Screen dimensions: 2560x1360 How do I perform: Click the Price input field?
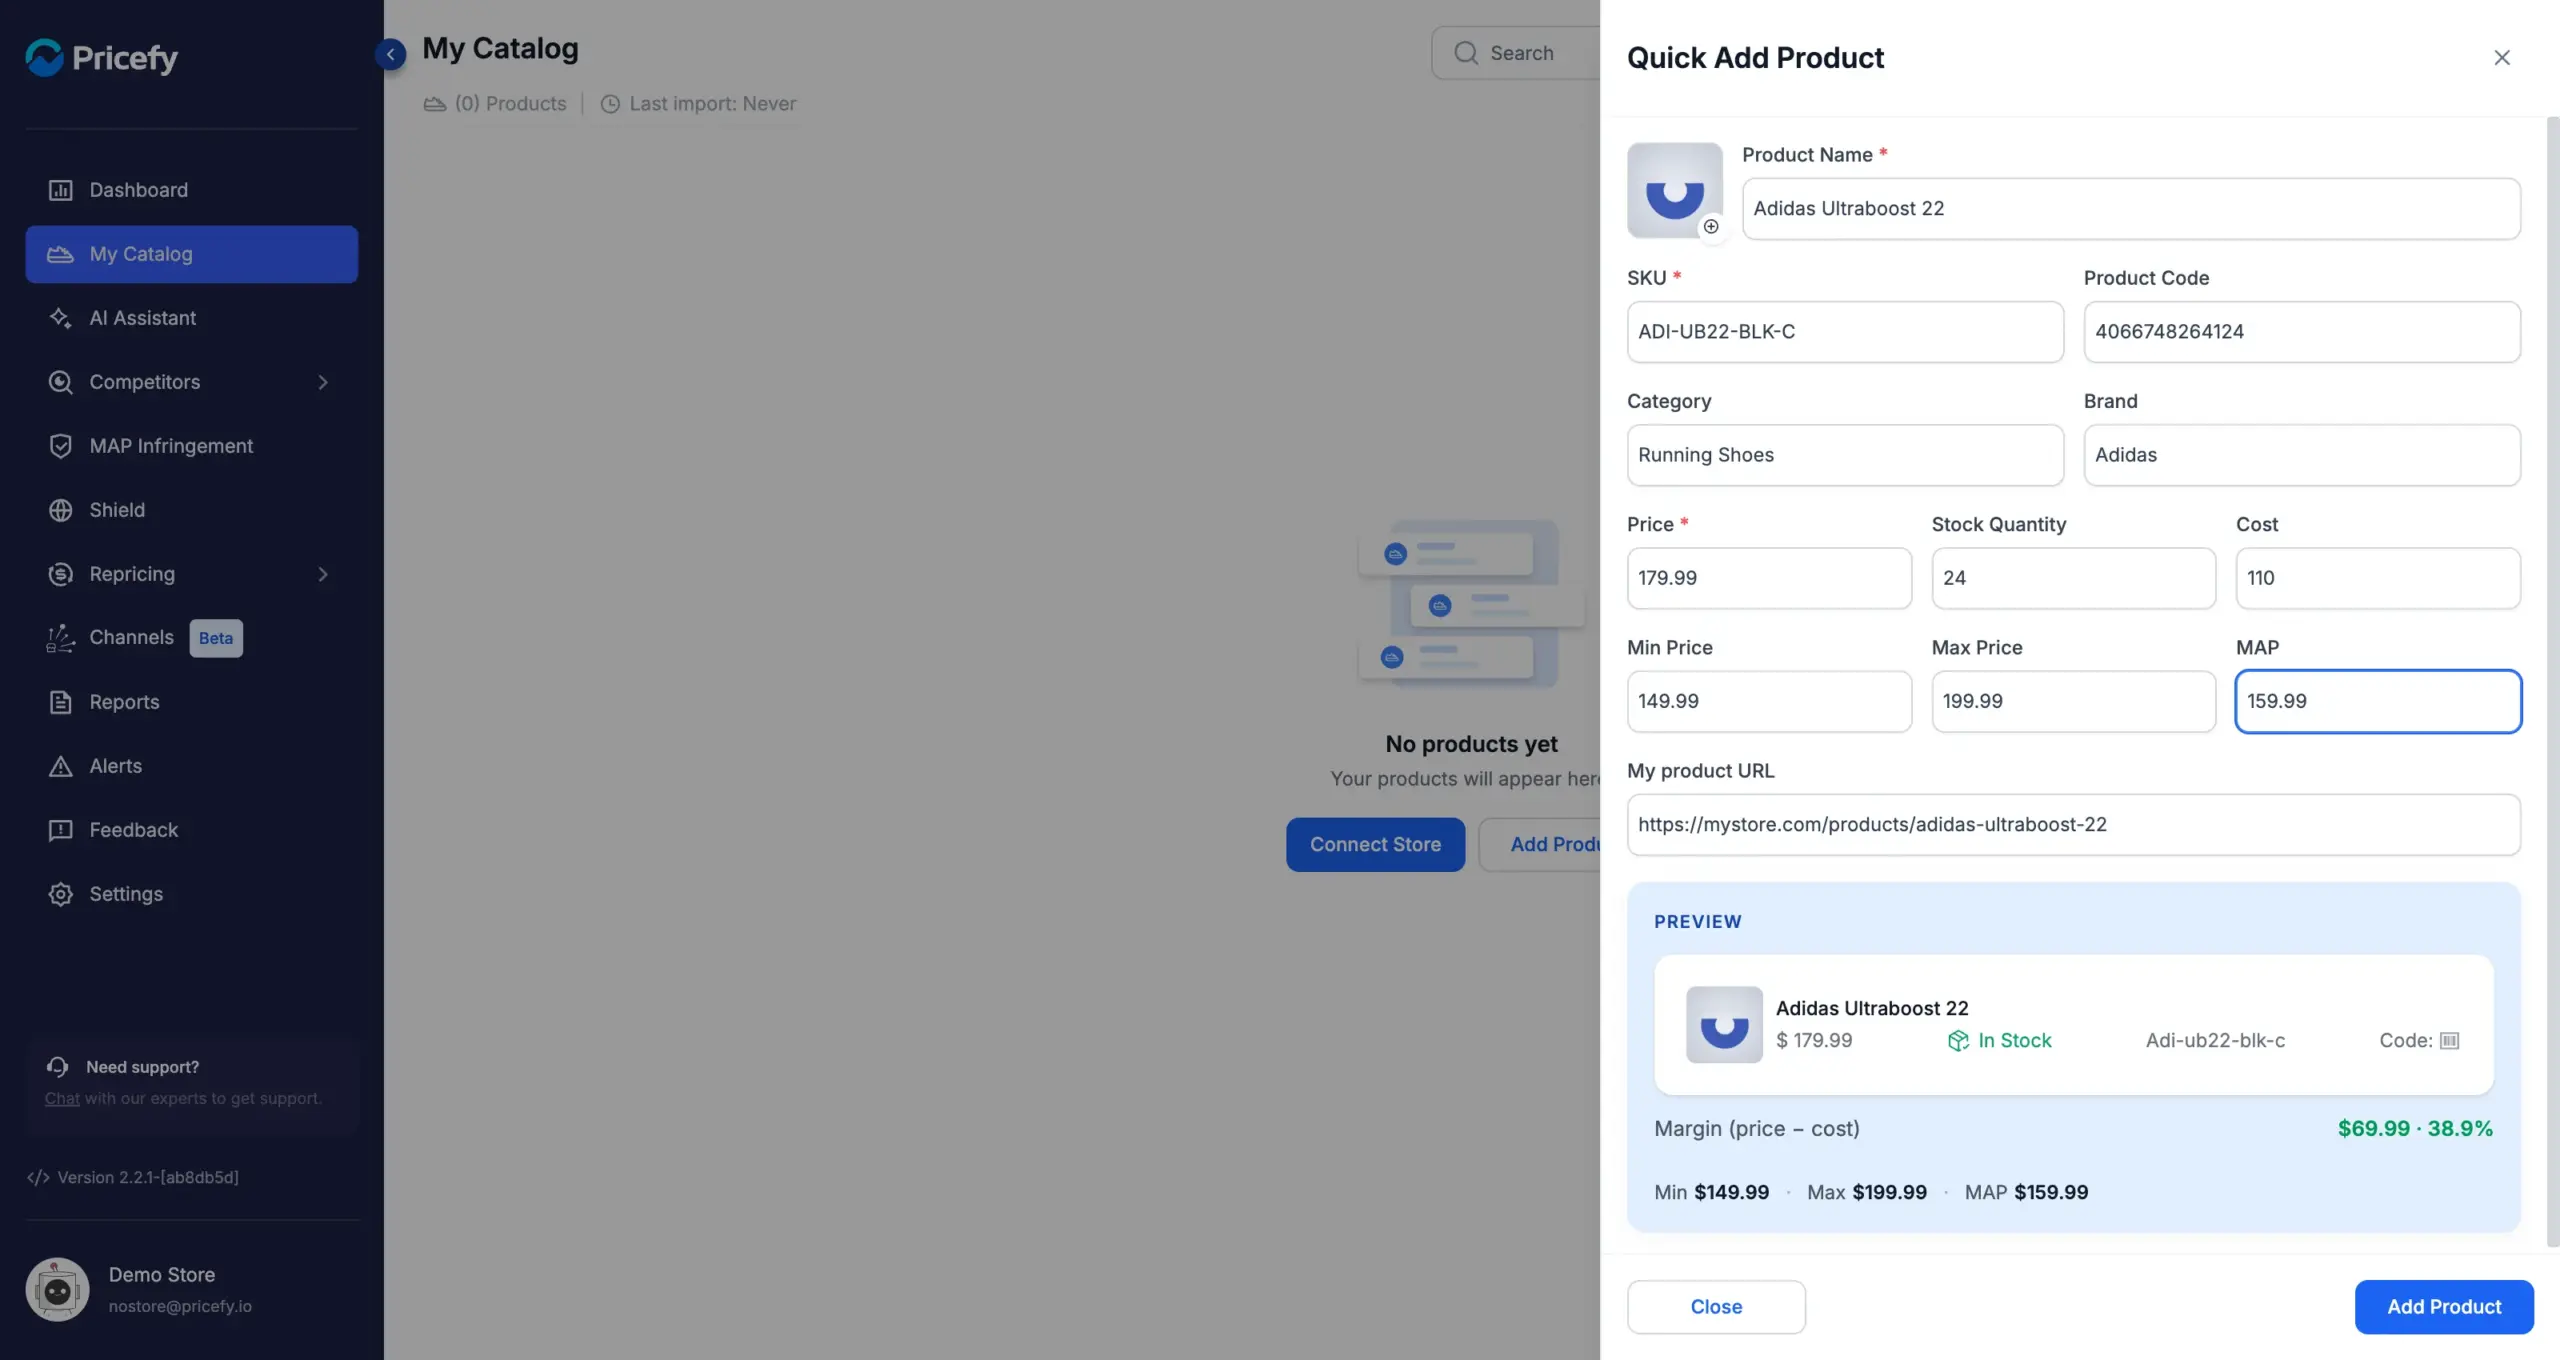(1769, 578)
